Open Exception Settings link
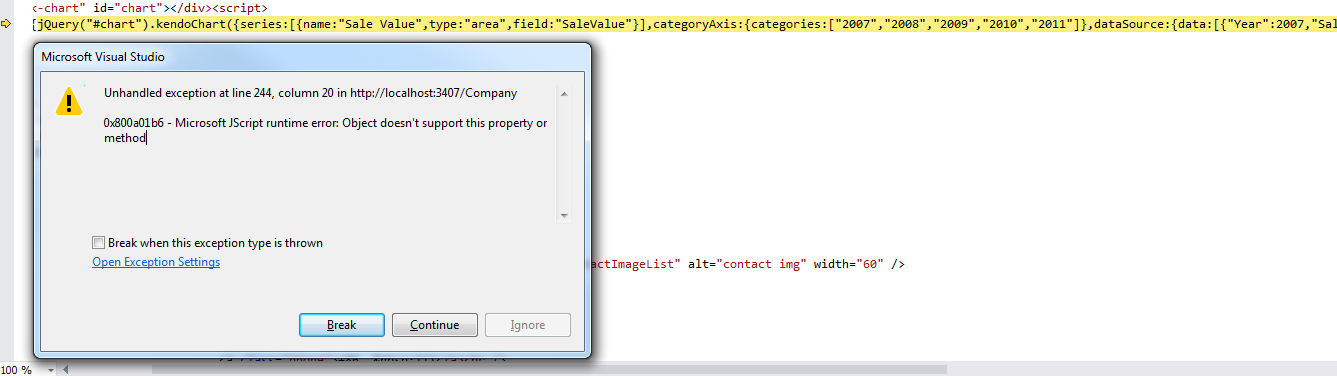 [x=156, y=262]
